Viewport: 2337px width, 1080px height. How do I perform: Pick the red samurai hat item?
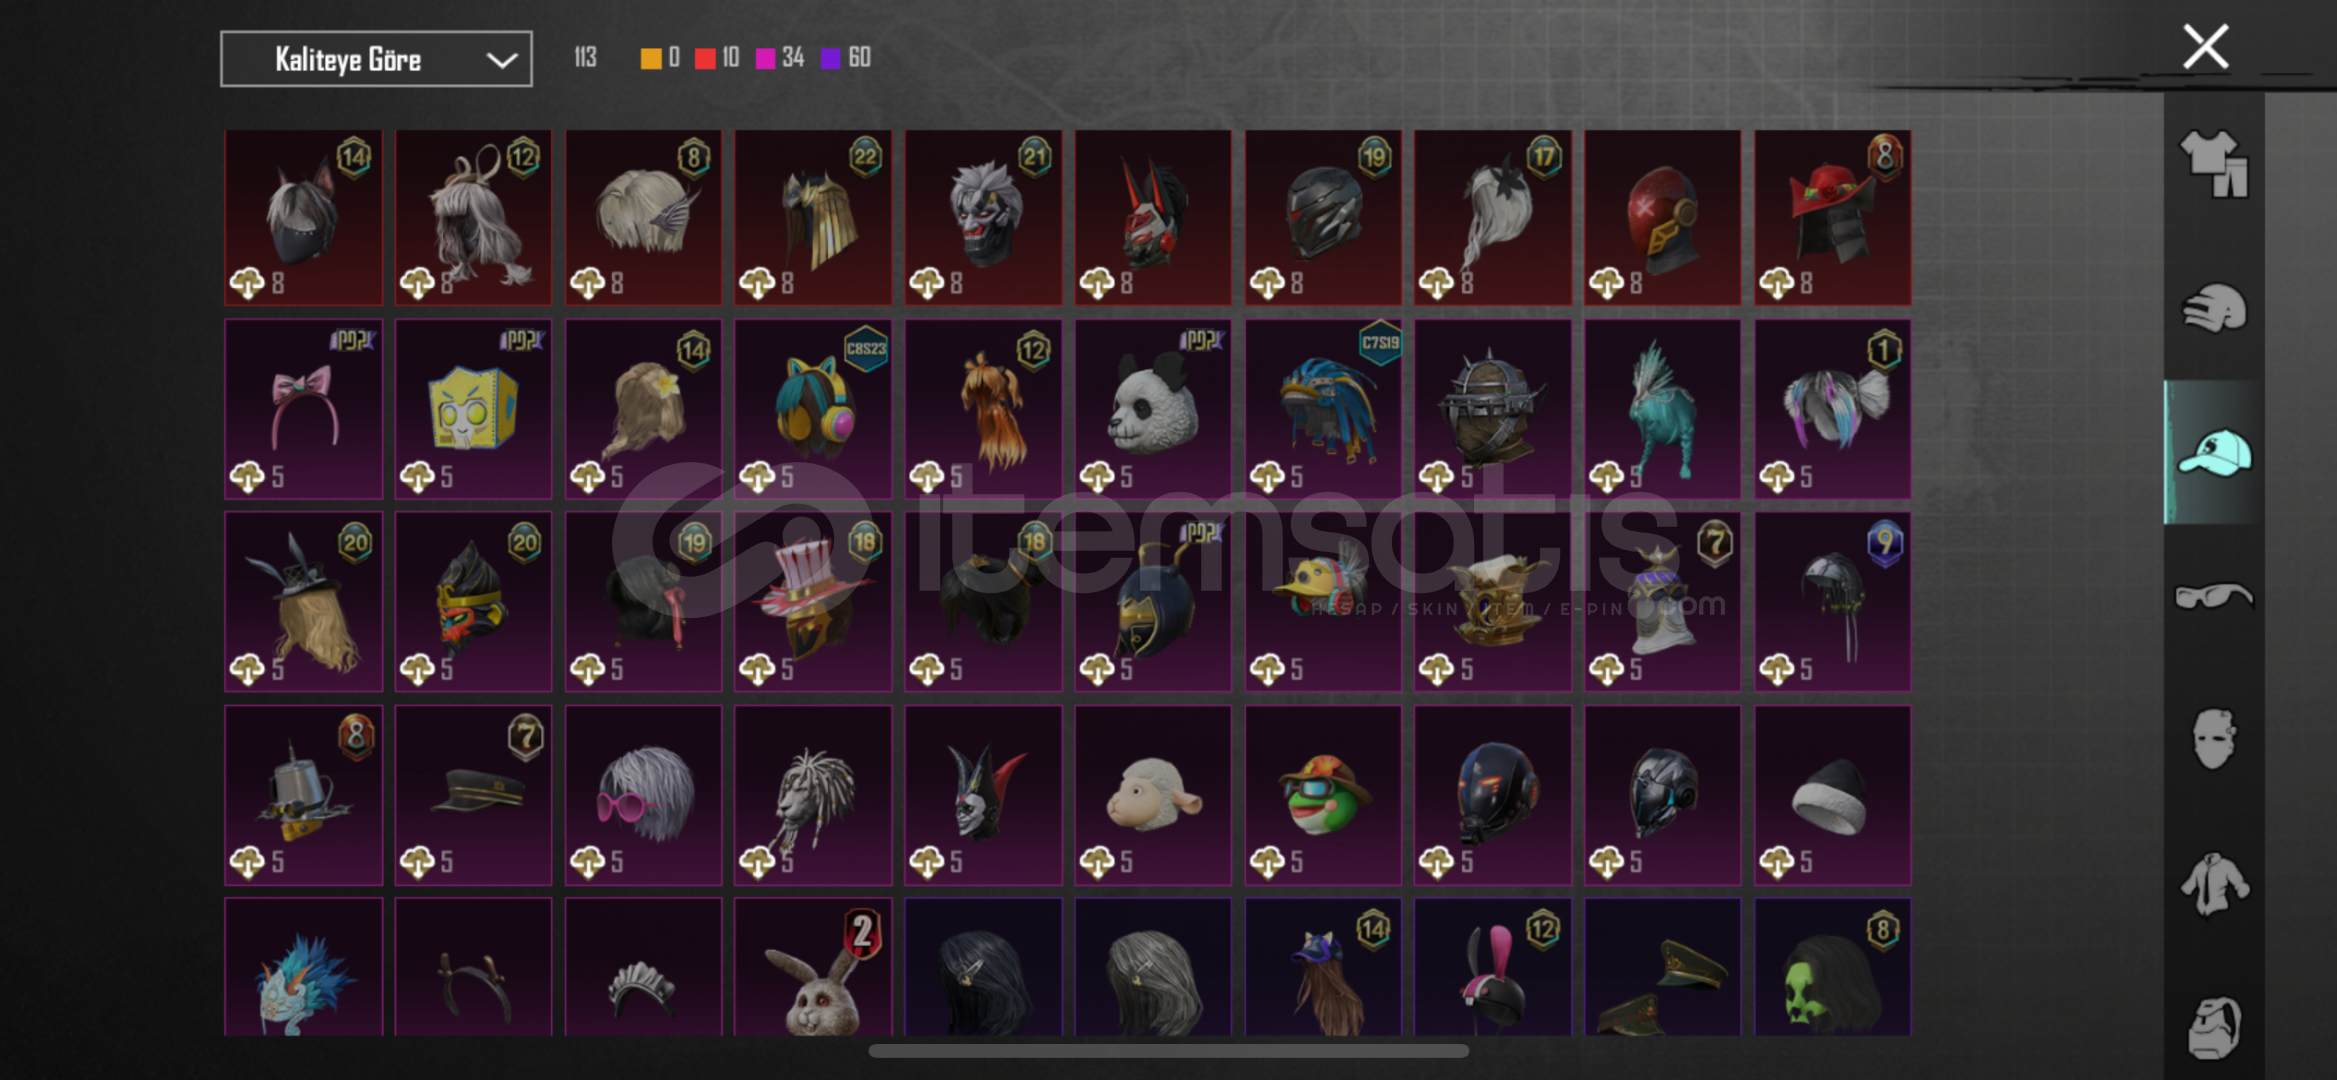[x=1833, y=217]
